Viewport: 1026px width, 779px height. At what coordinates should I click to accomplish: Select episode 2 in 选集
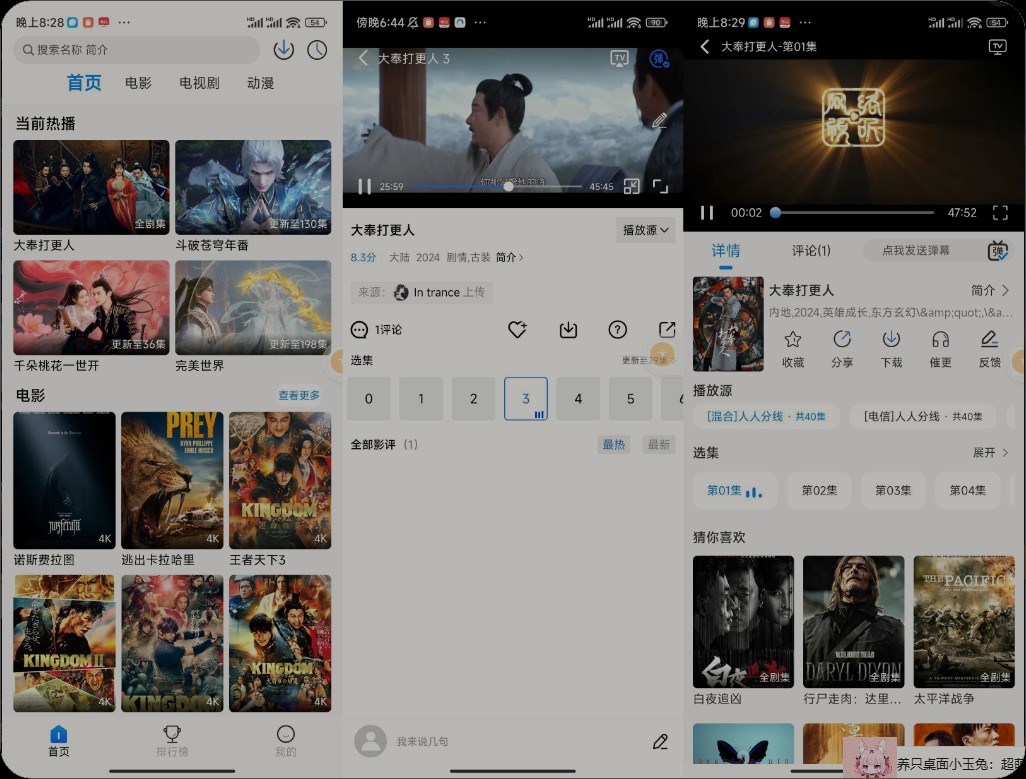[473, 398]
